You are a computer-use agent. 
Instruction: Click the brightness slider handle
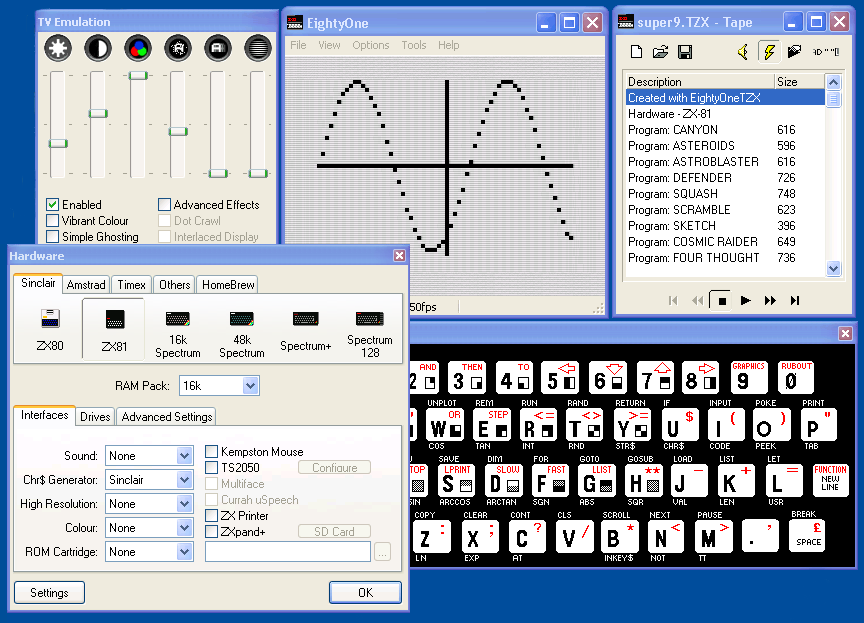[x=58, y=144]
